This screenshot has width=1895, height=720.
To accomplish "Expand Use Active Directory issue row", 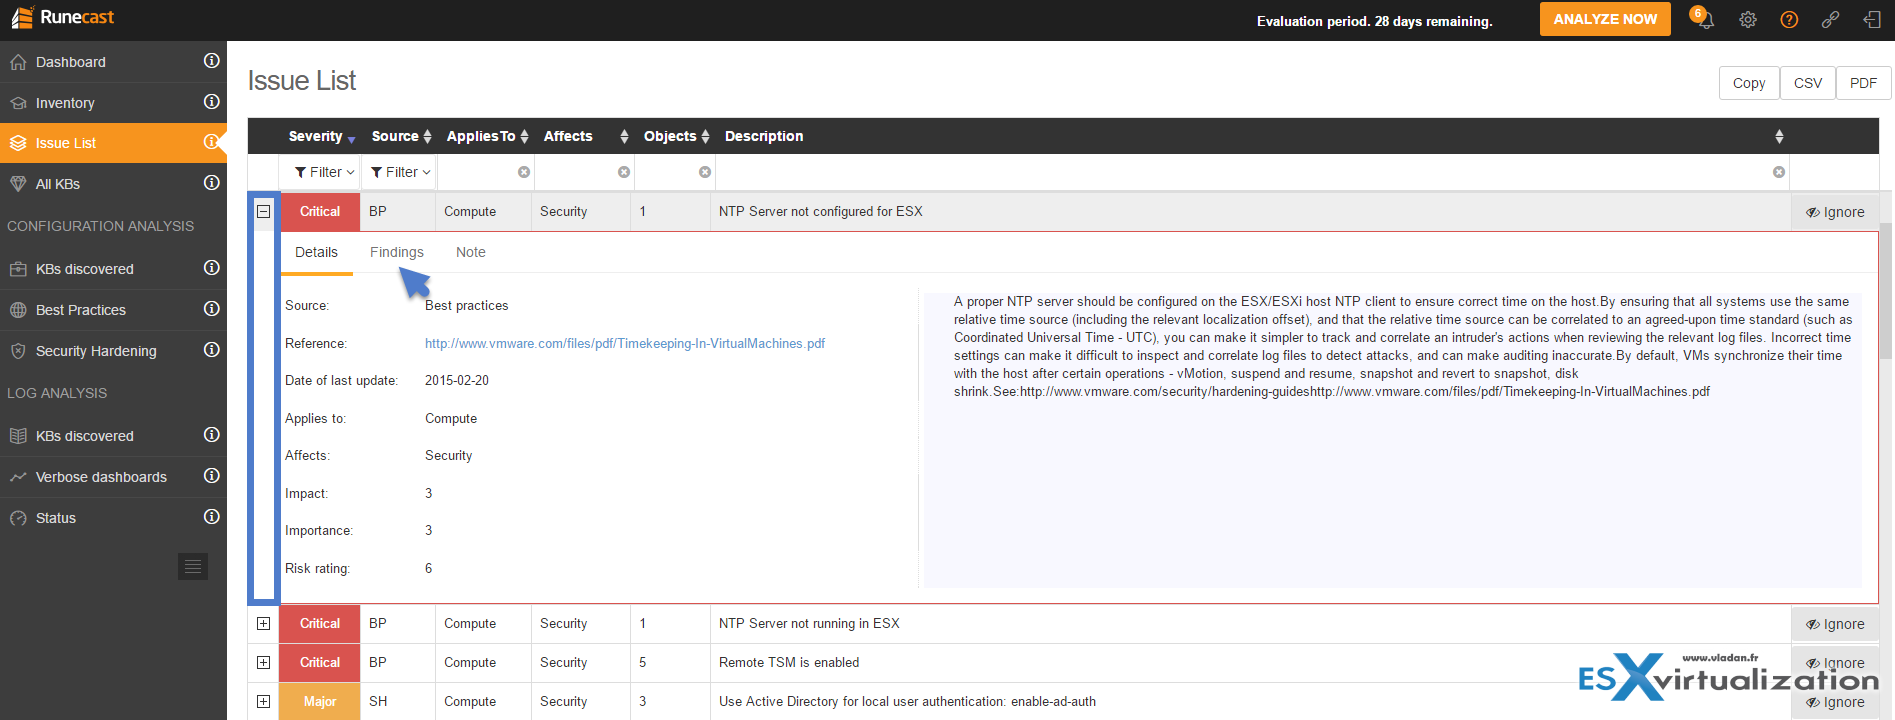I will [264, 701].
